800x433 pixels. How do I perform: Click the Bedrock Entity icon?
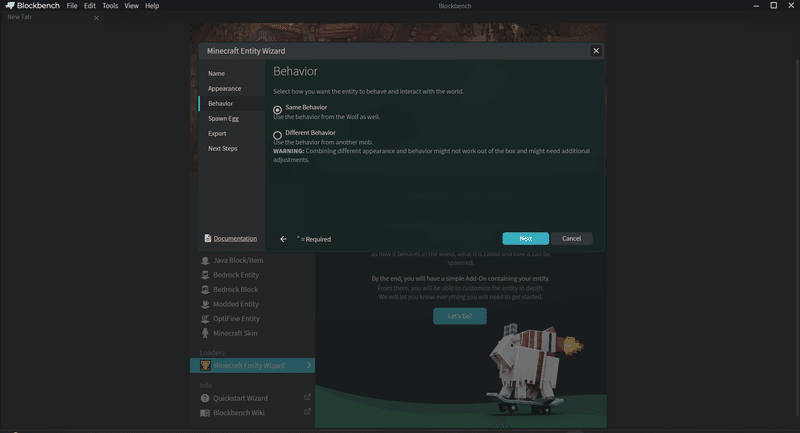pos(205,275)
